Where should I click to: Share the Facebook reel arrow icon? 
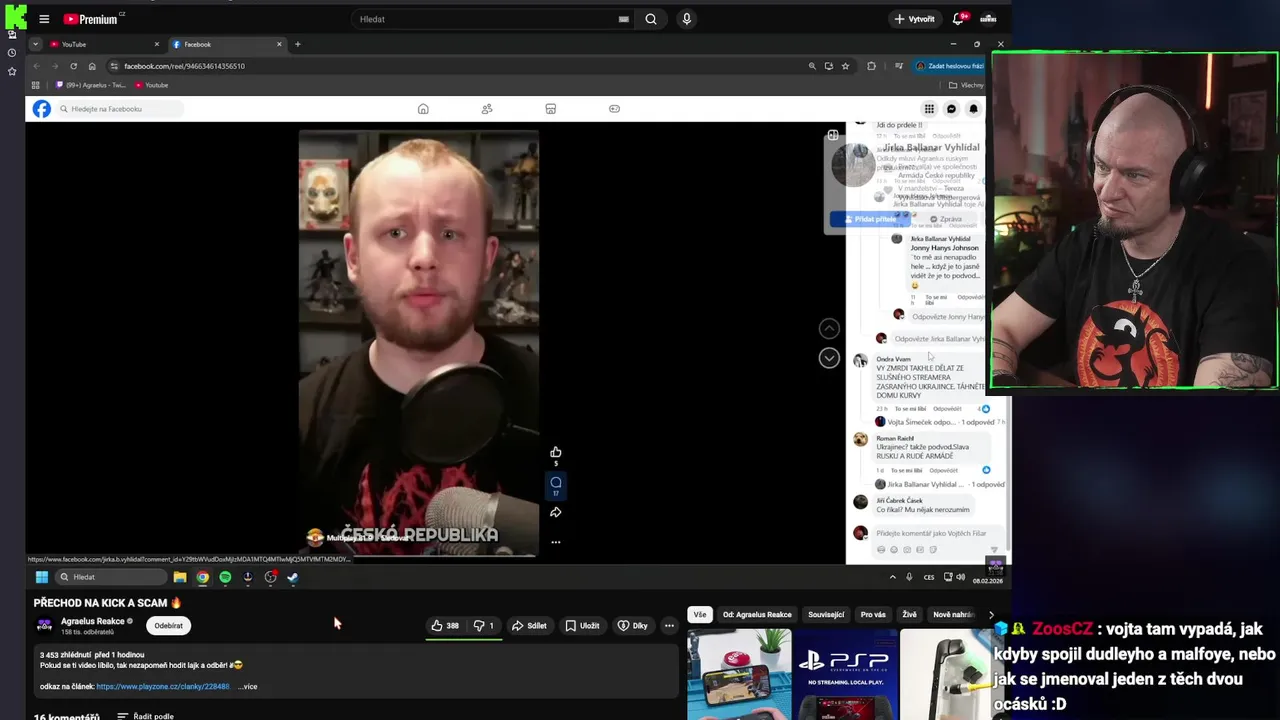(x=556, y=512)
